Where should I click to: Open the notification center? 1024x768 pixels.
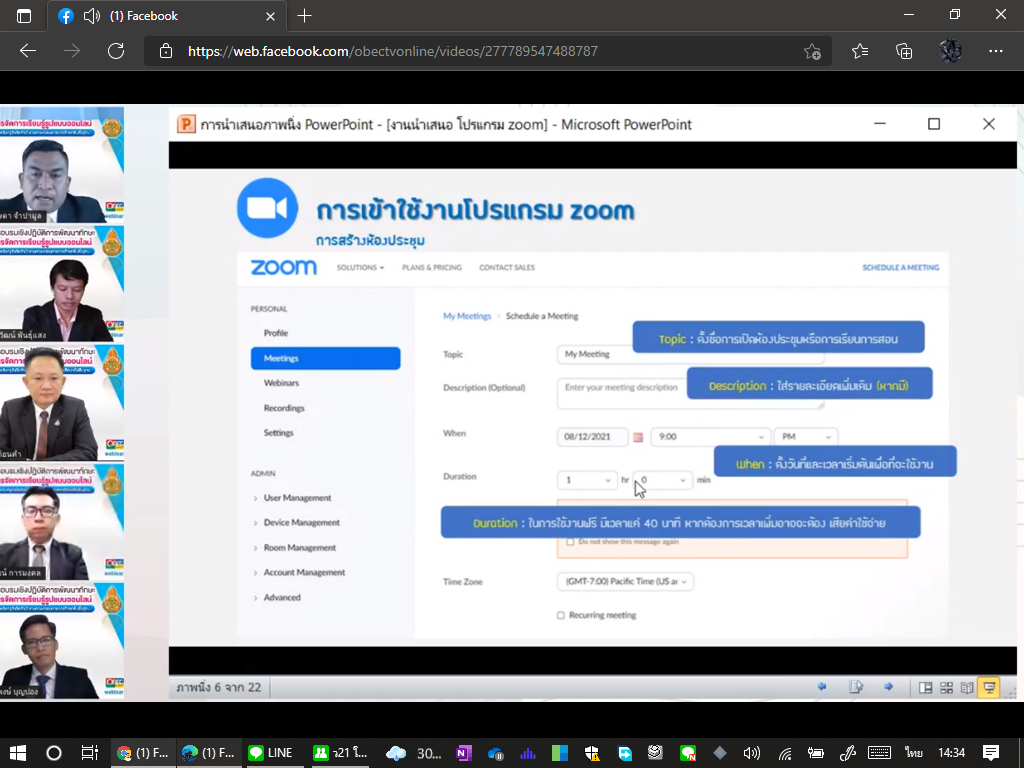pos(991,753)
